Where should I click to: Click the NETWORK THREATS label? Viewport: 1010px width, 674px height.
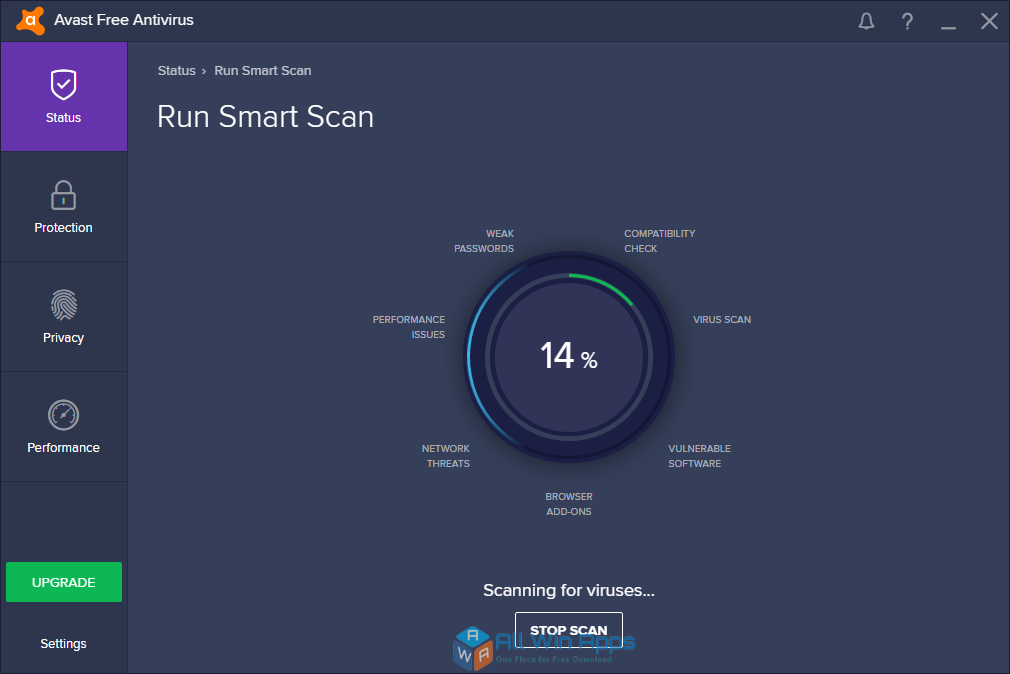(x=446, y=456)
